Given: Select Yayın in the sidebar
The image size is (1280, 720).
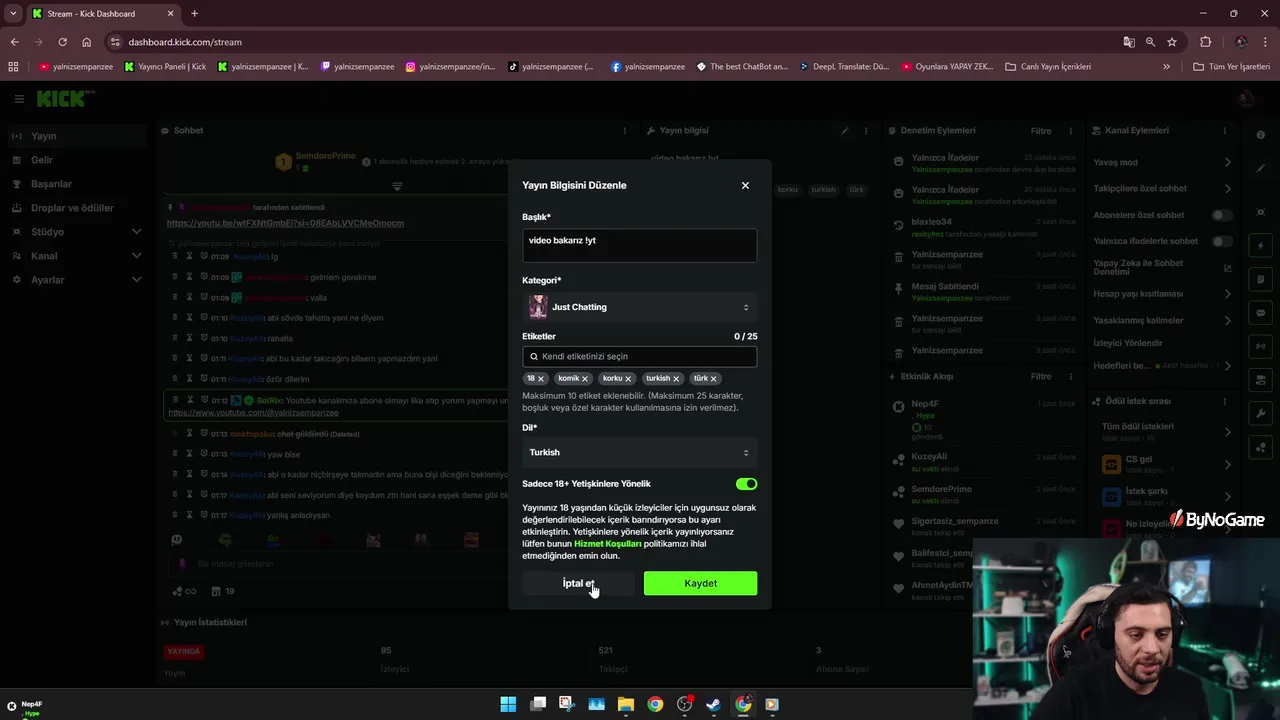Looking at the screenshot, I should [x=75, y=136].
